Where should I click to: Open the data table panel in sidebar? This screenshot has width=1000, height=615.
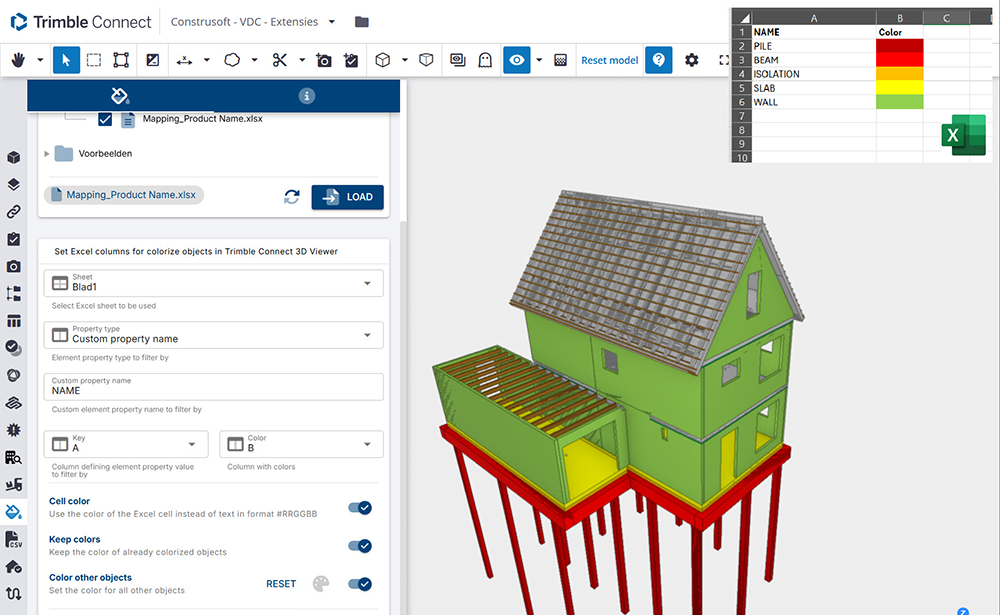point(13,321)
